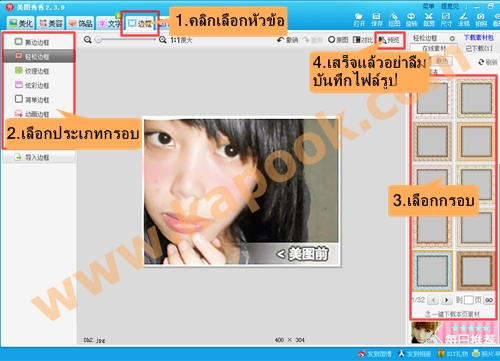Select the beige frame thumbnail in first row
The image size is (500, 361).
[x=476, y=98]
